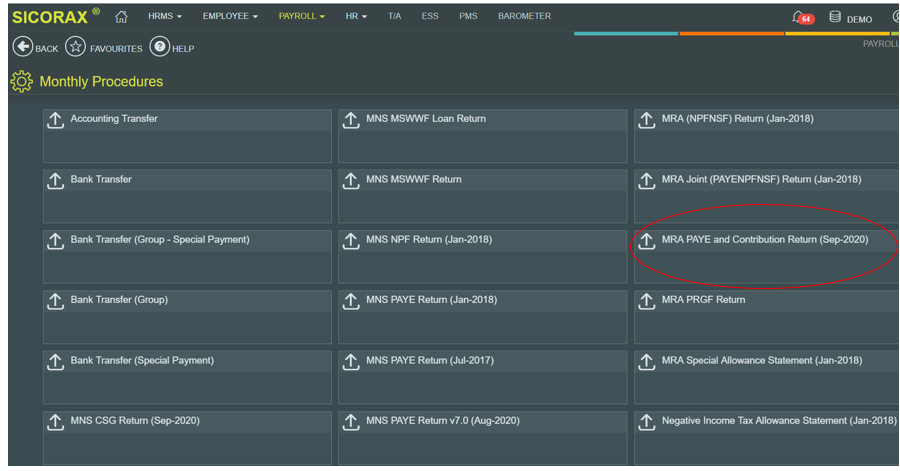Open the PMS menu item
This screenshot has height=471, width=900.
tap(468, 16)
